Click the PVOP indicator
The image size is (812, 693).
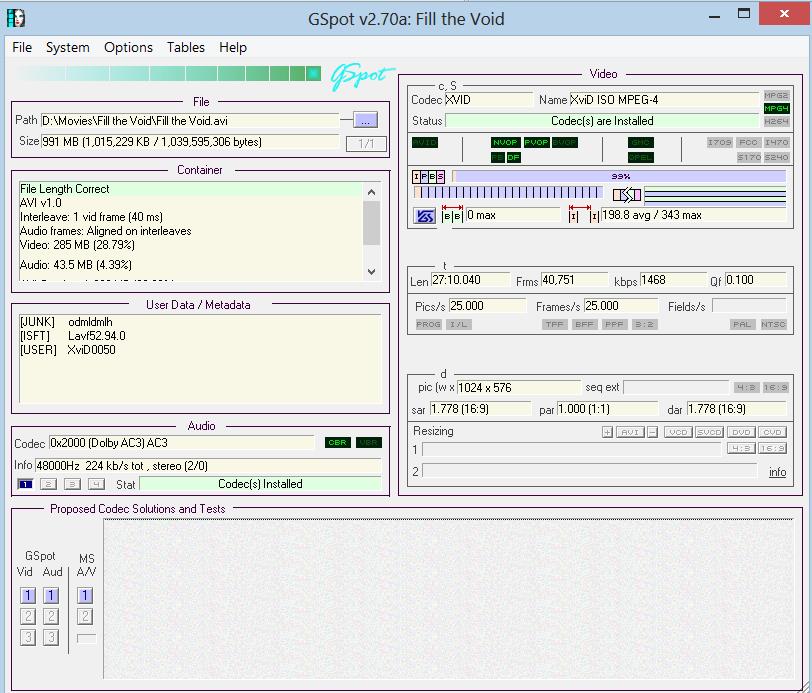(x=536, y=142)
